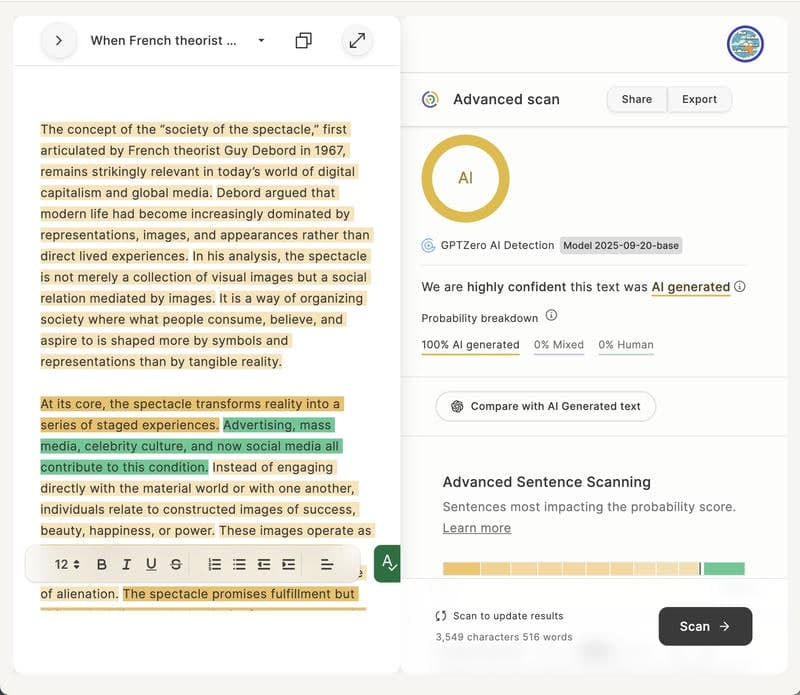Toggle underline formatting in the text toolbar
Image resolution: width=800 pixels, height=695 pixels.
click(151, 564)
